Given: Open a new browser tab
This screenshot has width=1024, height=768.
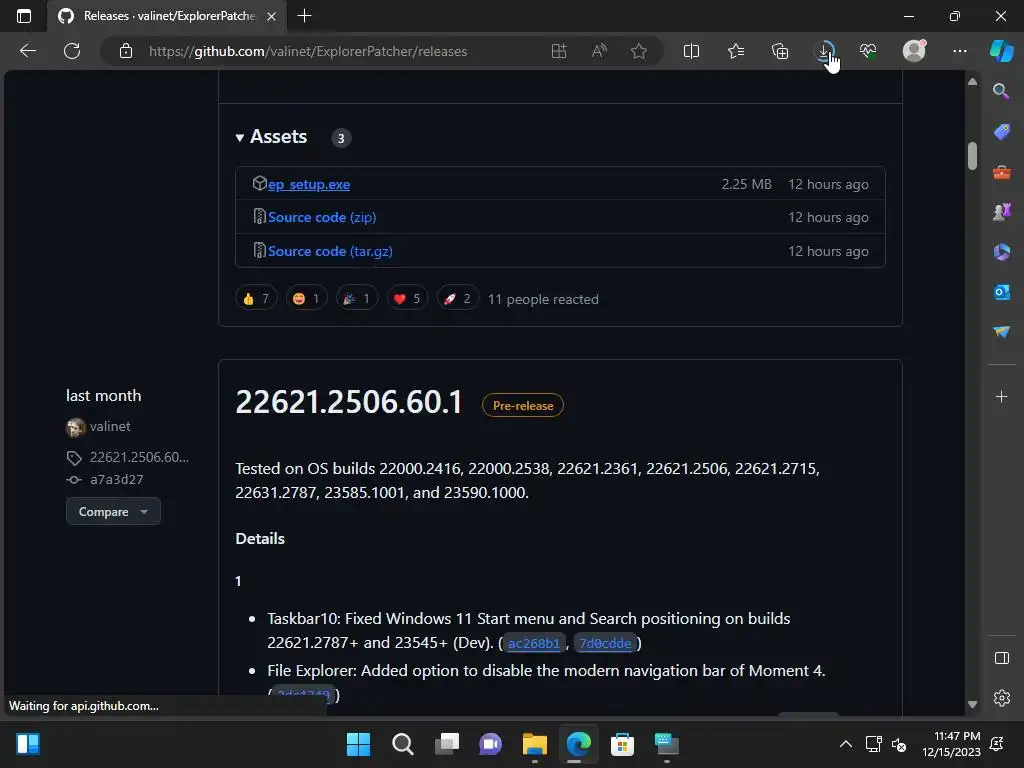Looking at the screenshot, I should tap(304, 16).
